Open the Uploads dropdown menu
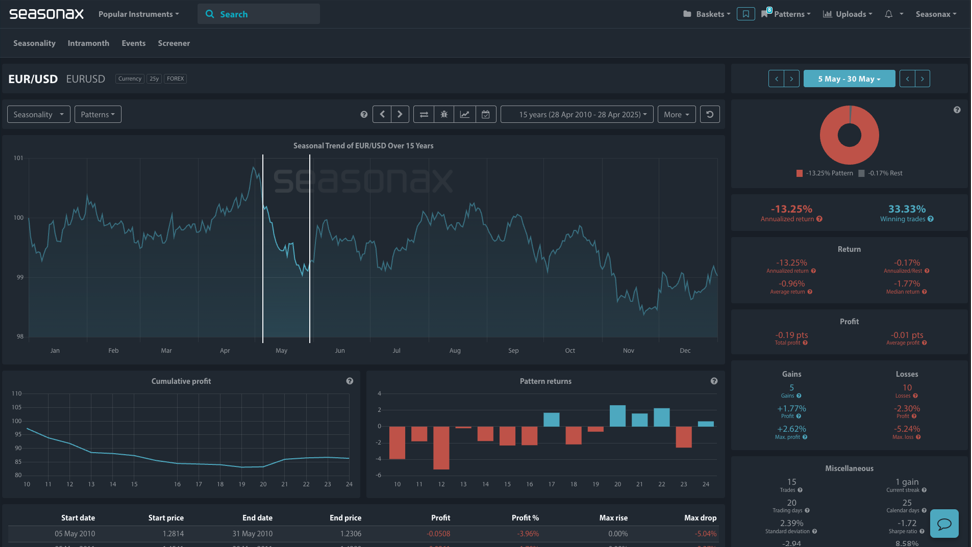Screen dimensions: 972x547 (x=847, y=14)
